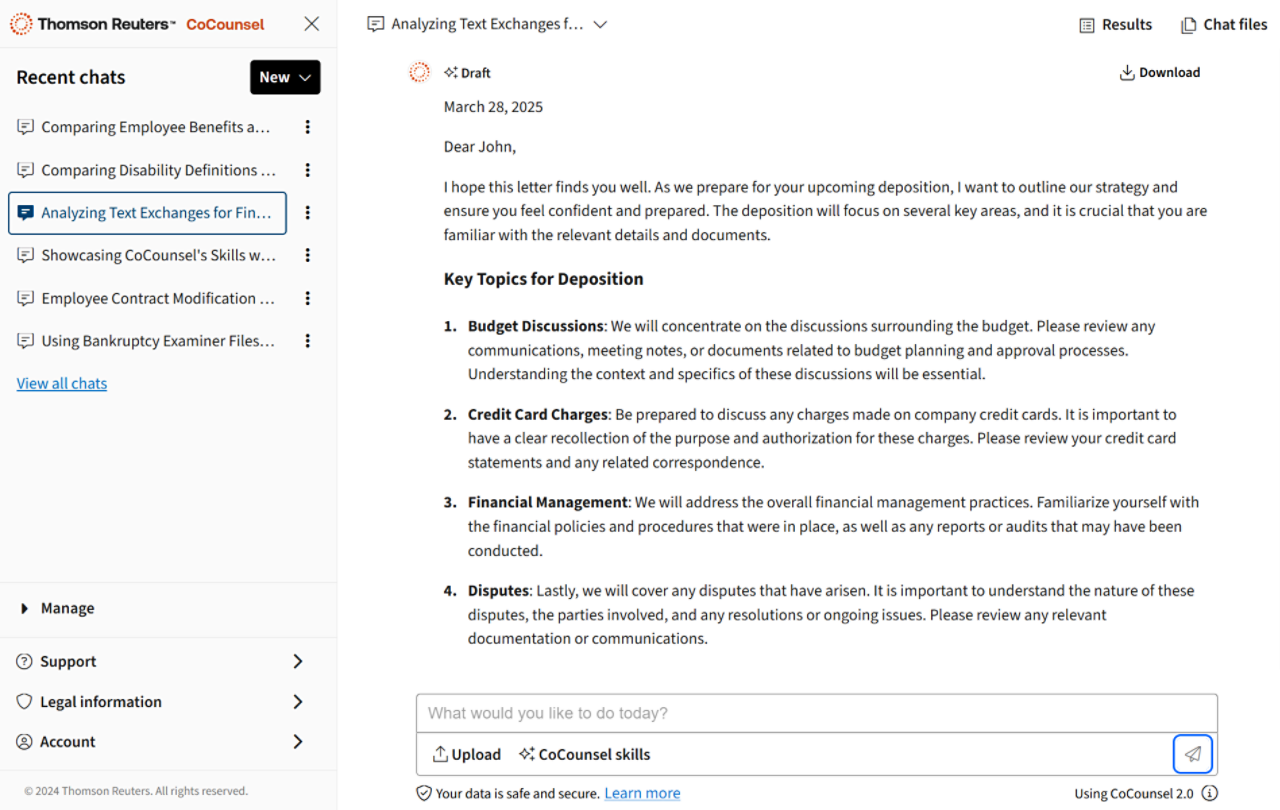Download the draft letter
This screenshot has width=1280, height=810.
click(x=1160, y=72)
